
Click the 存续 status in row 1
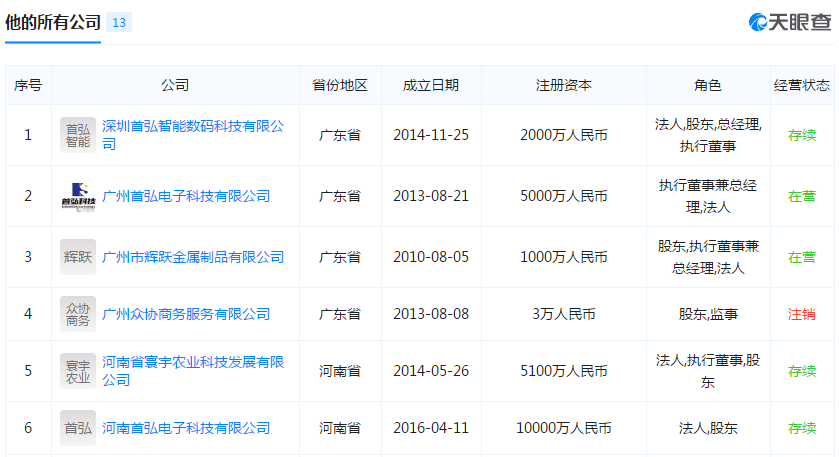point(802,135)
